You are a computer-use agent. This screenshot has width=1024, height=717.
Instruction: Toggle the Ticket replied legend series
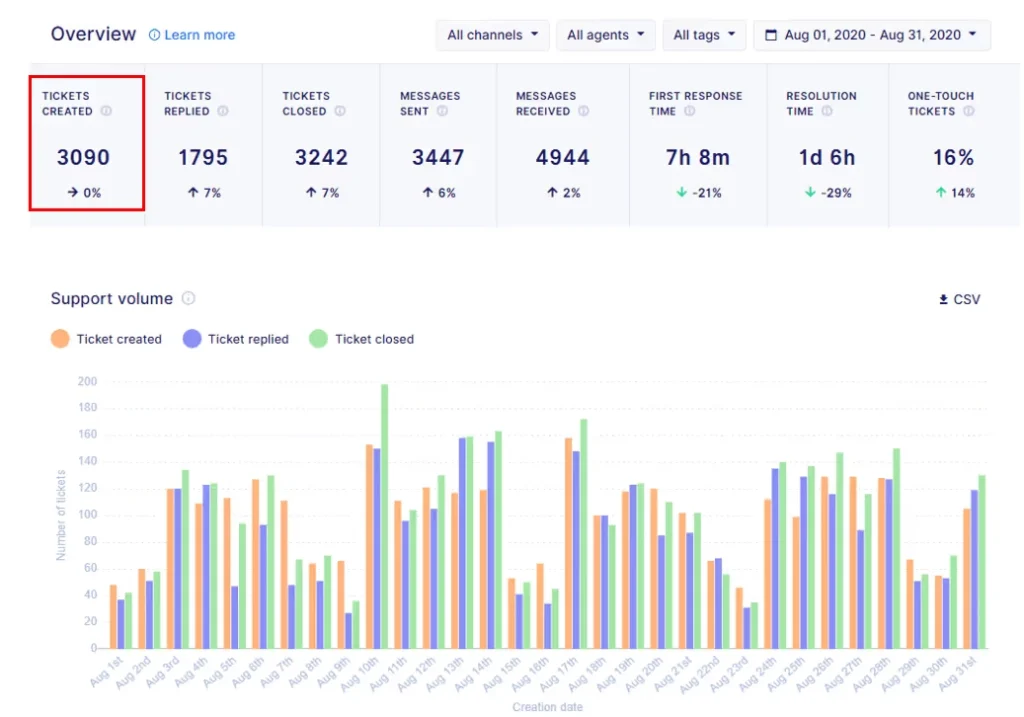[236, 339]
